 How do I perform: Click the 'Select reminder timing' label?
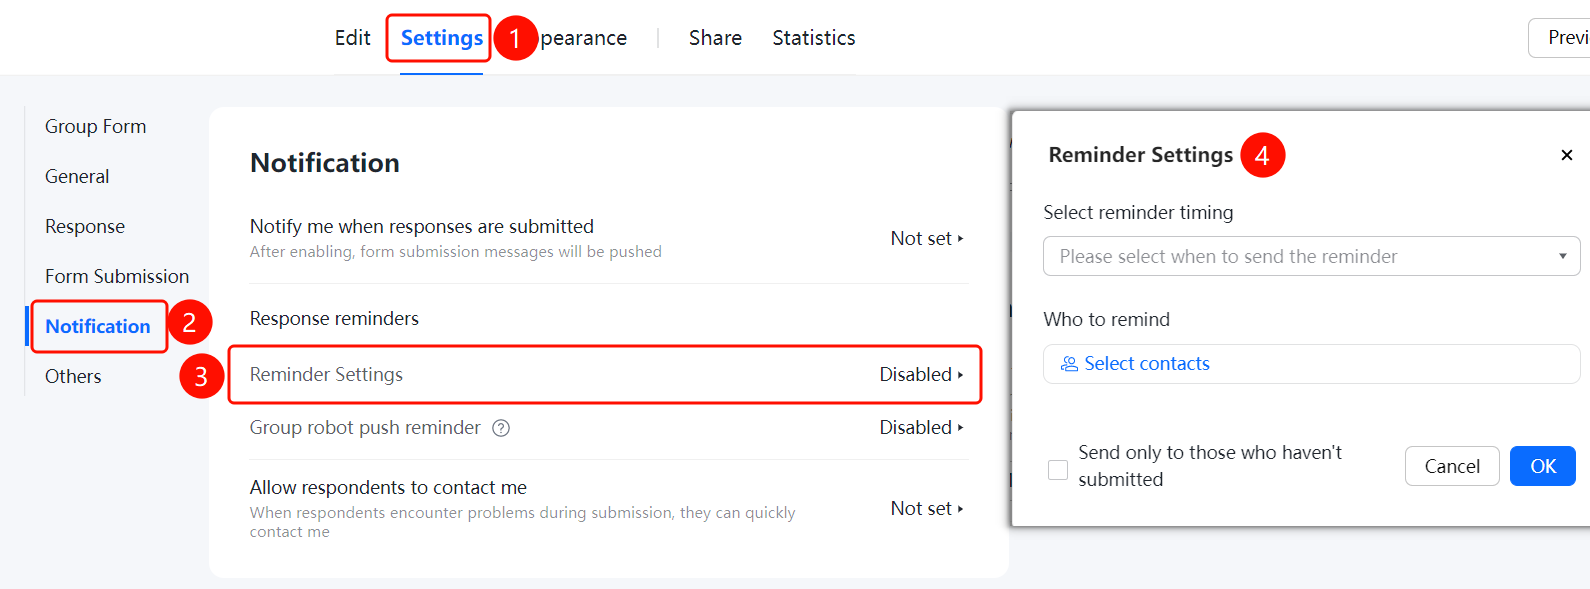click(x=1138, y=213)
